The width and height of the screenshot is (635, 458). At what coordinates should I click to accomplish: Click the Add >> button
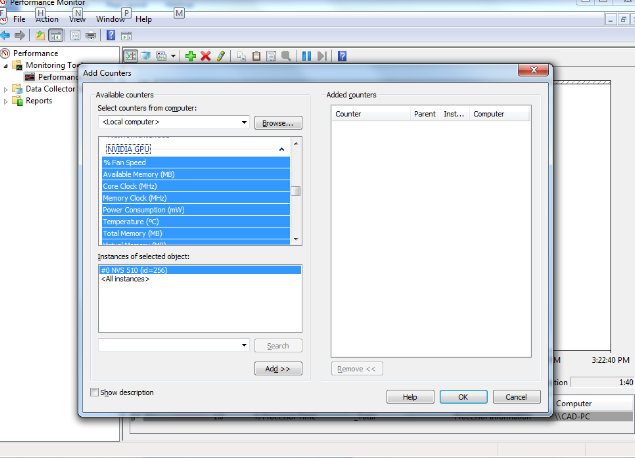pos(278,369)
